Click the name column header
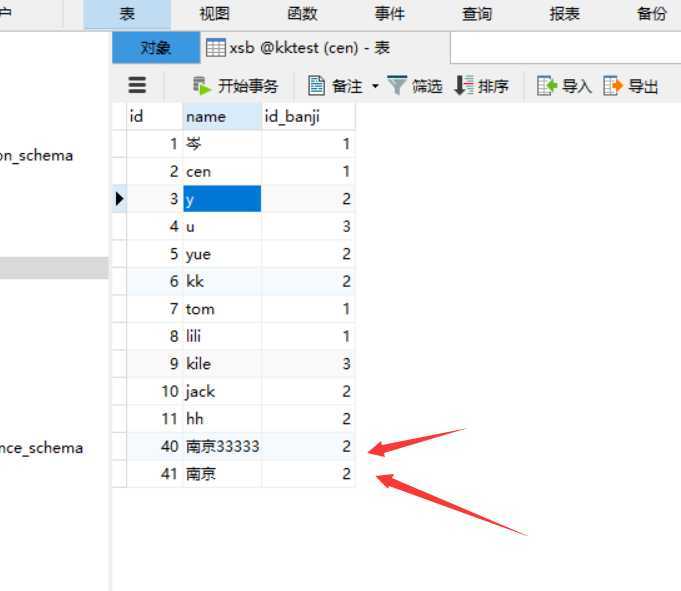The width and height of the screenshot is (681, 591). pyautogui.click(x=222, y=116)
